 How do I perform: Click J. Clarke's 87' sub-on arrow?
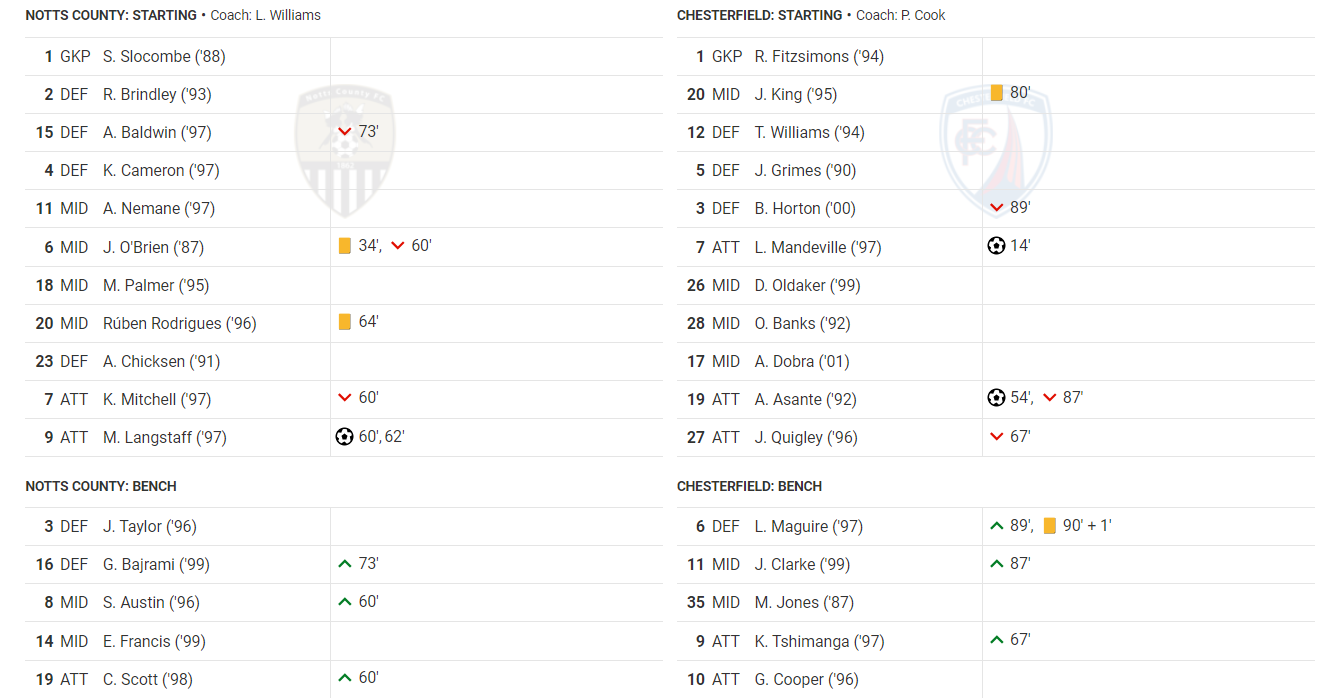[996, 563]
